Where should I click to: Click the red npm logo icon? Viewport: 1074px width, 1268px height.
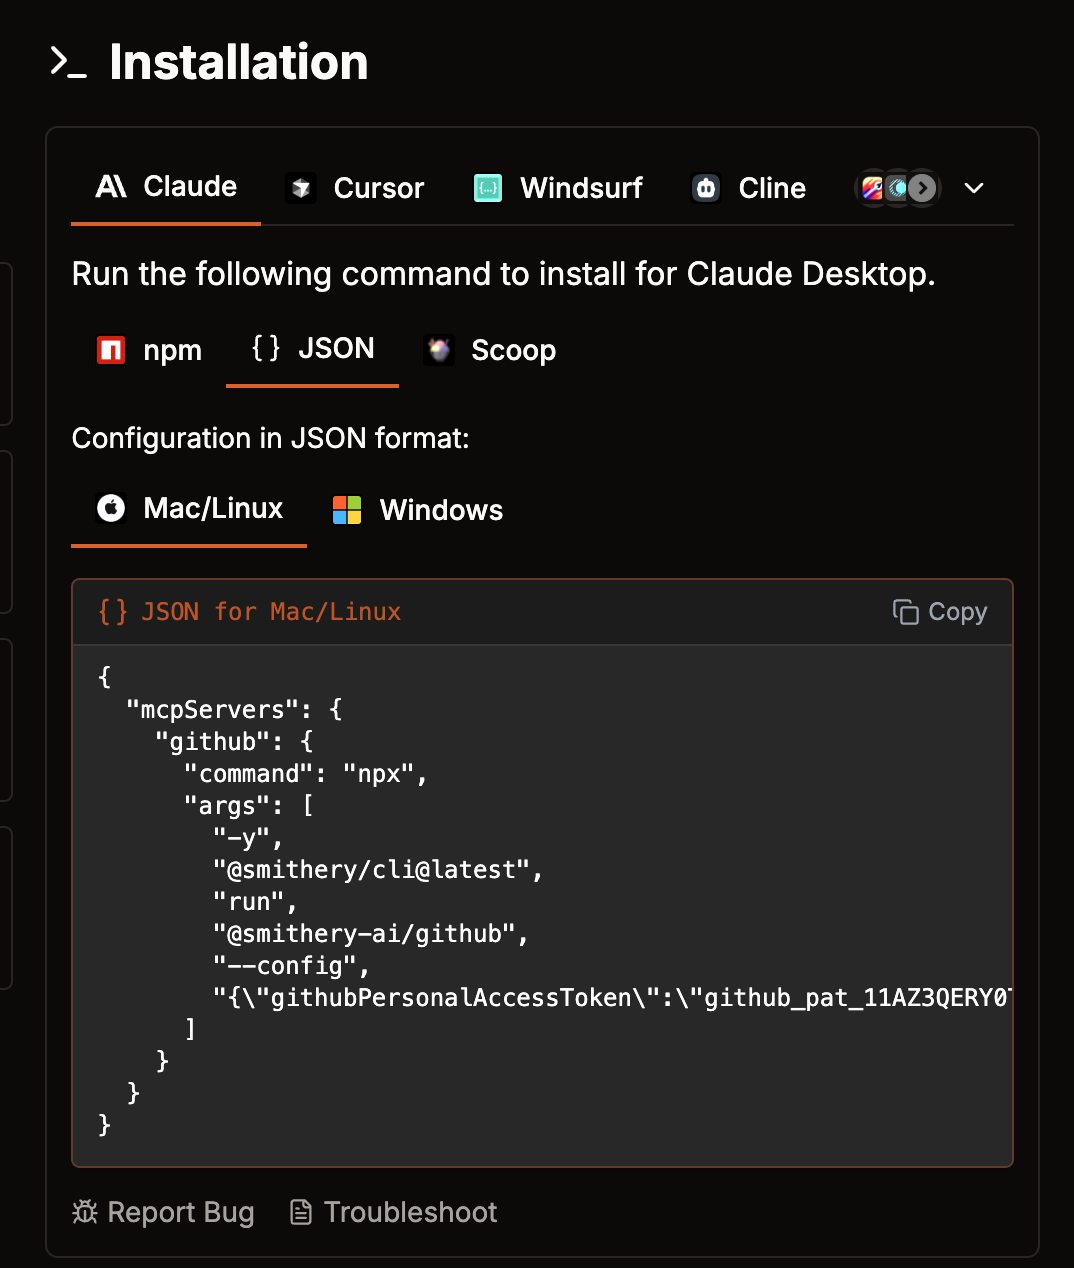click(111, 350)
